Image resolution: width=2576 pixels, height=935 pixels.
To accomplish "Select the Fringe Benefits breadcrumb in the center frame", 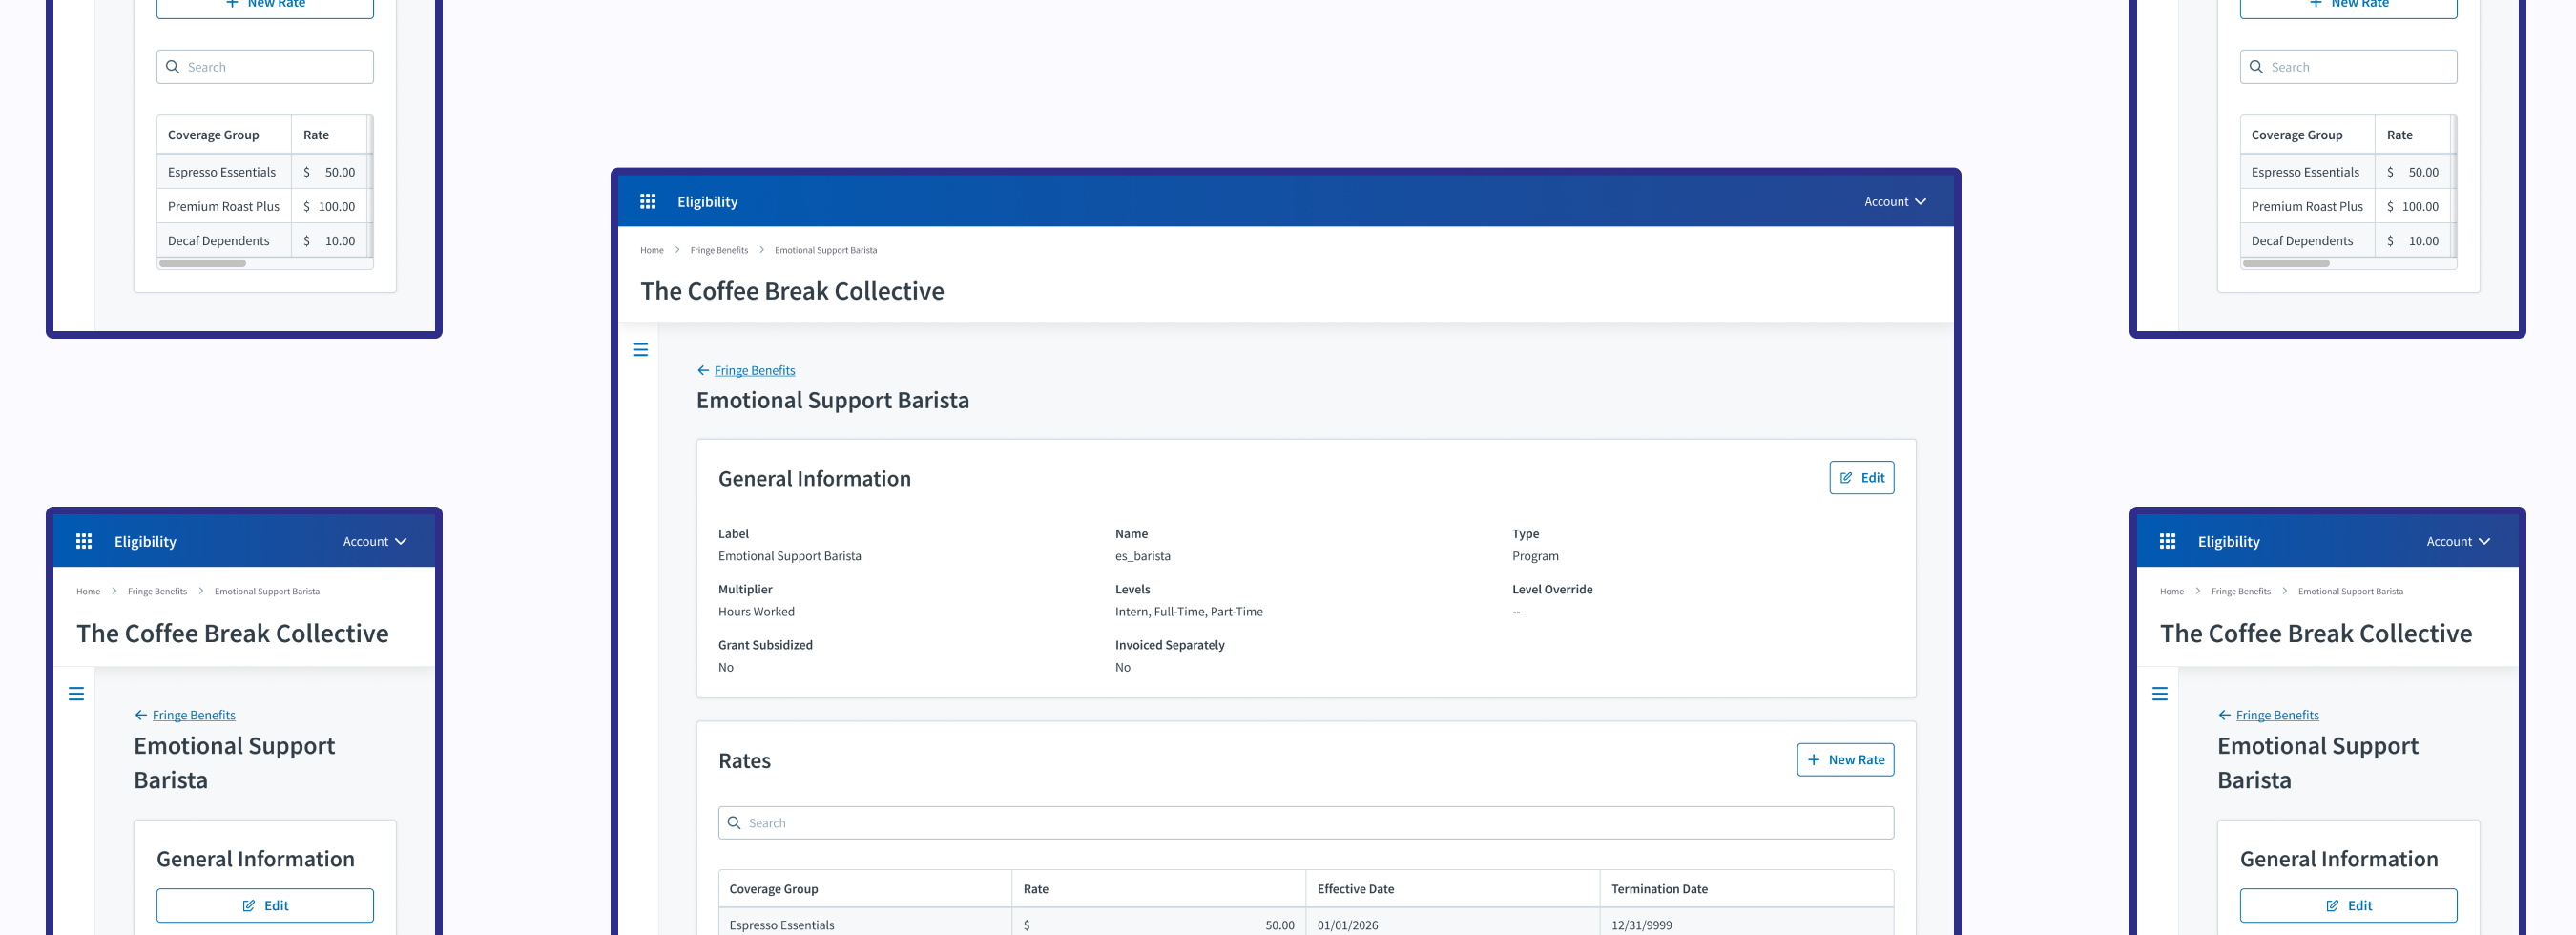I will [718, 250].
